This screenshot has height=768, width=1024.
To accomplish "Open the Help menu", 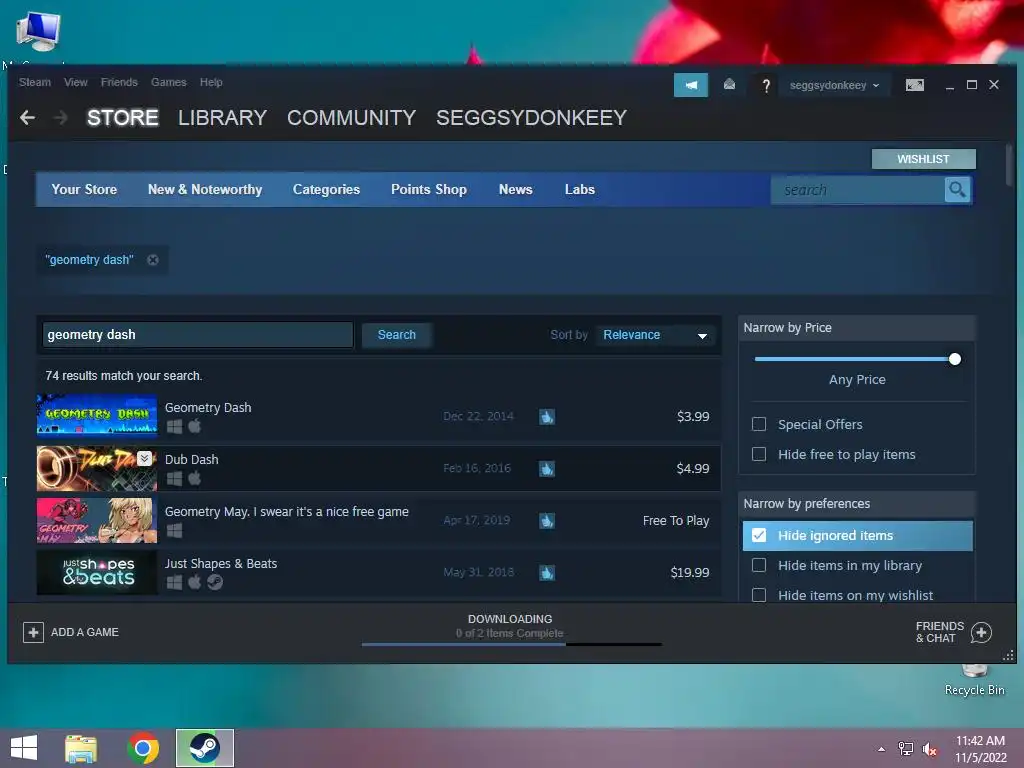I will click(x=211, y=82).
